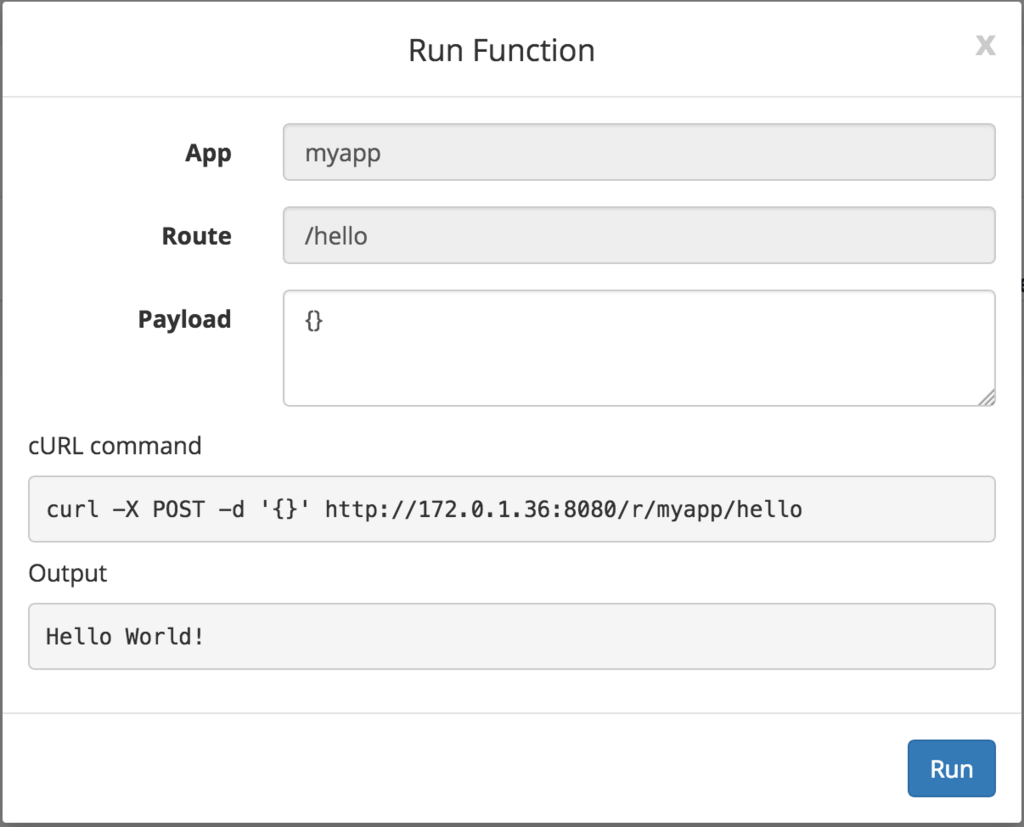Click the App field label
Viewport: 1024px width, 827px height.
[x=208, y=153]
